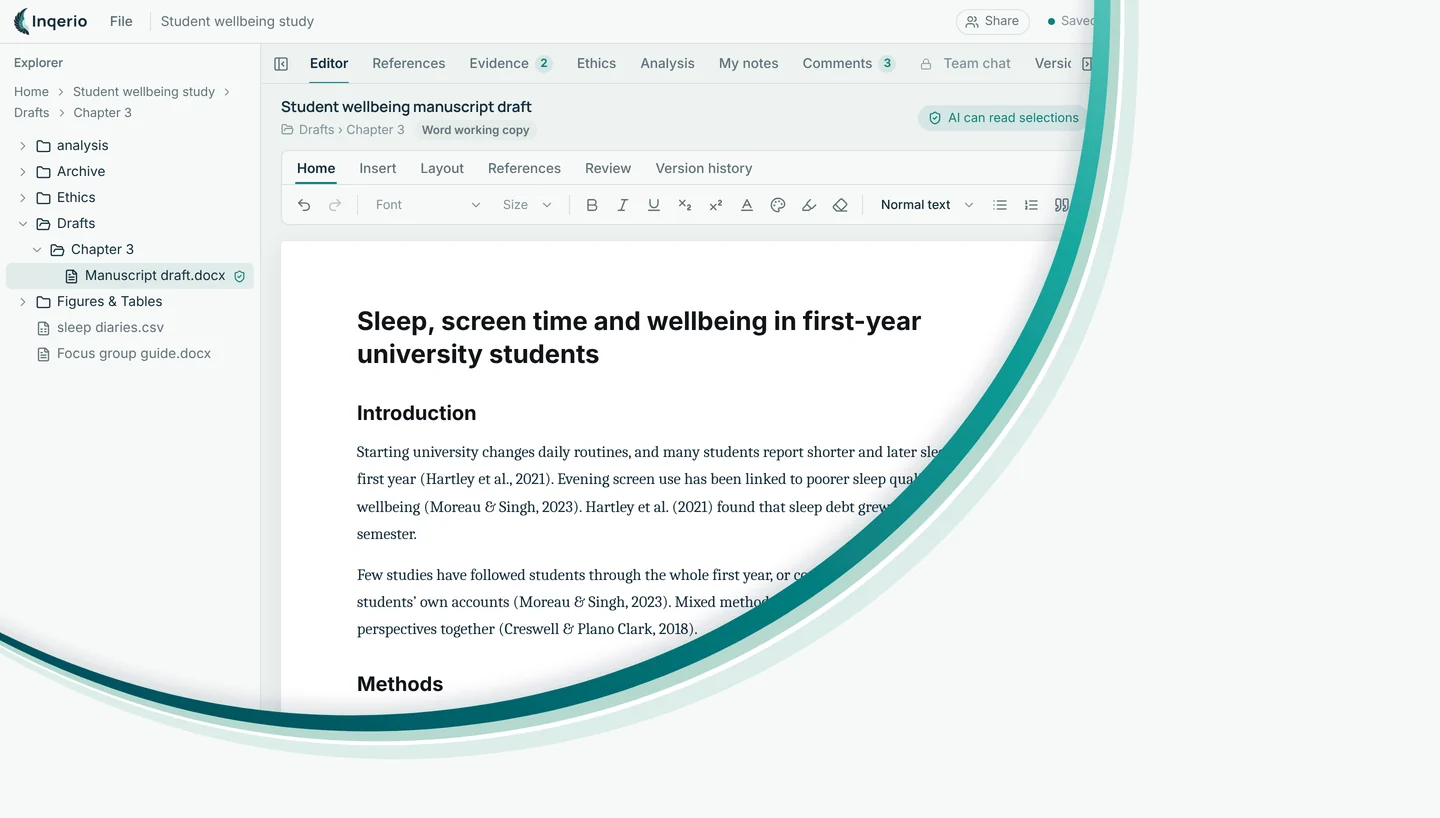Viewport: 1440px width, 818px height.
Task: Expand the Figures & Tables folder
Action: point(23,302)
